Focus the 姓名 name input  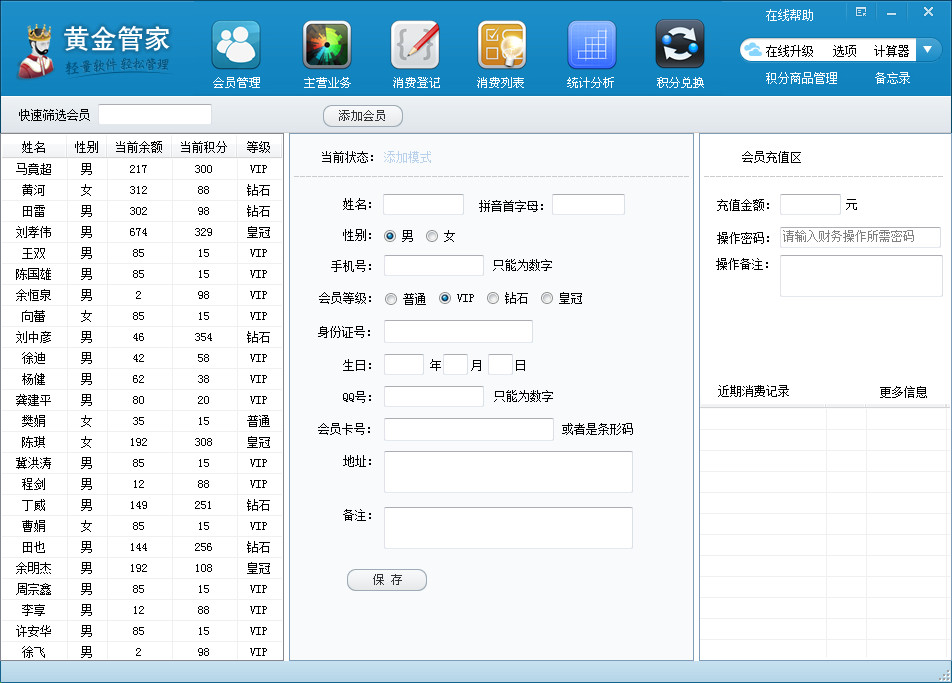tap(423, 205)
